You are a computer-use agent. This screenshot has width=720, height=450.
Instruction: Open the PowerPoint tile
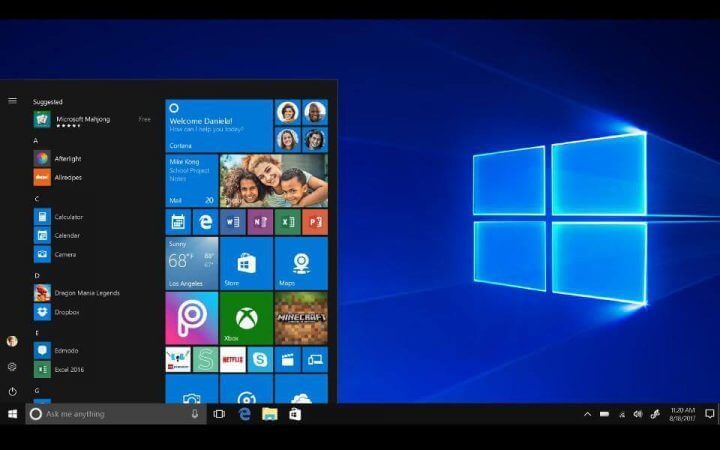(x=315, y=222)
